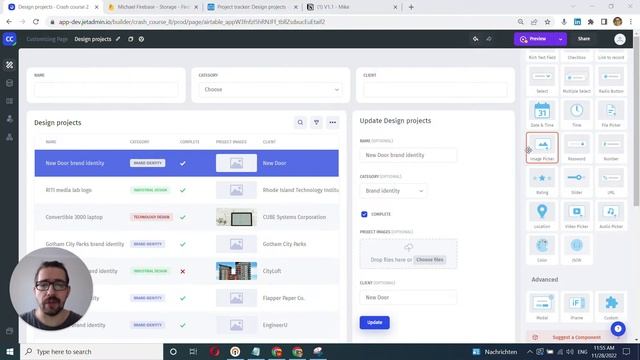
Task: Click the Name filter input field
Action: (106, 90)
